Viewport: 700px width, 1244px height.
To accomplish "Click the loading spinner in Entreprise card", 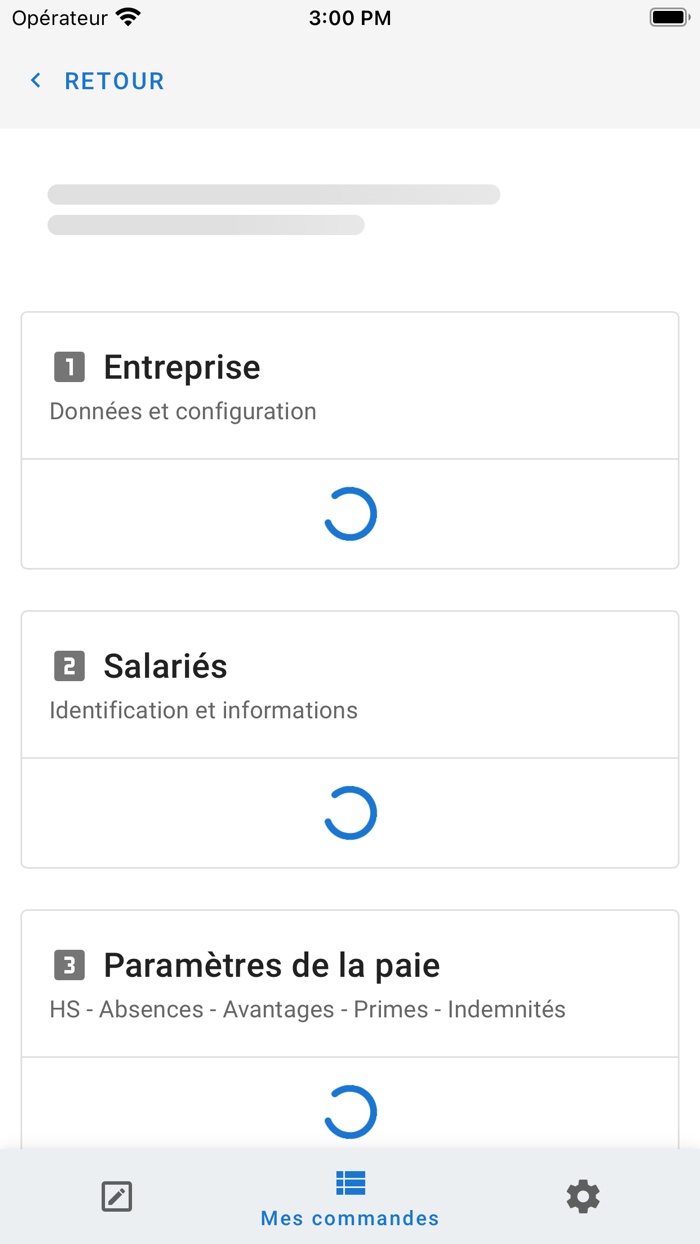I will coord(350,514).
